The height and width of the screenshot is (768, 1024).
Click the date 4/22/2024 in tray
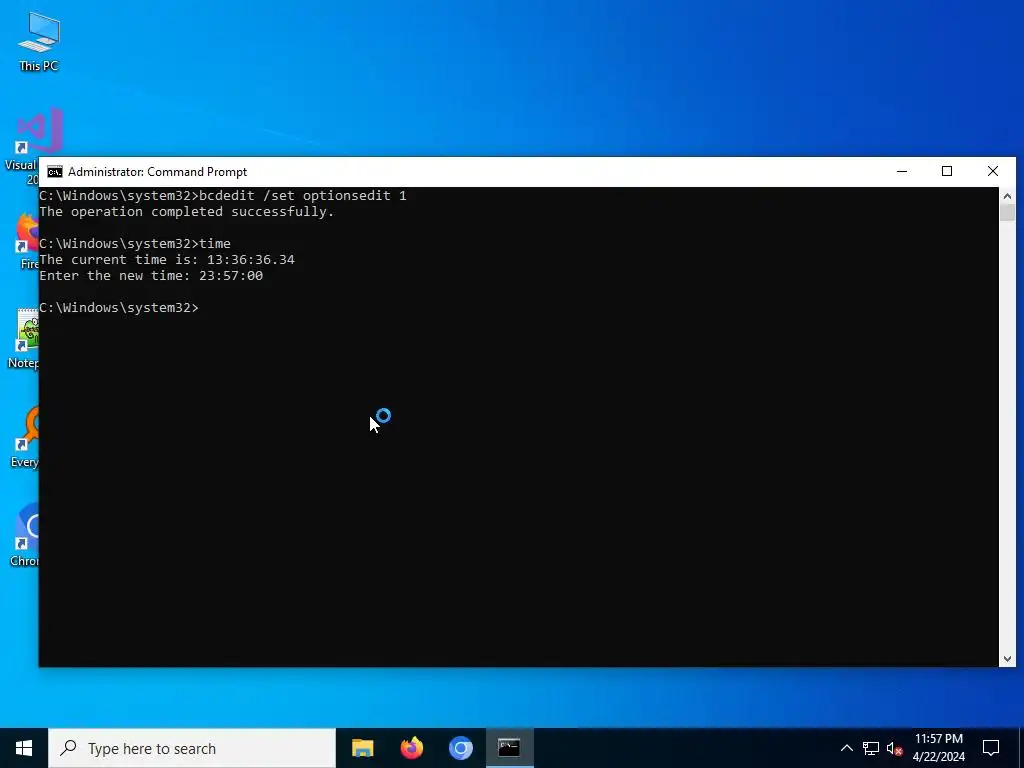point(938,757)
